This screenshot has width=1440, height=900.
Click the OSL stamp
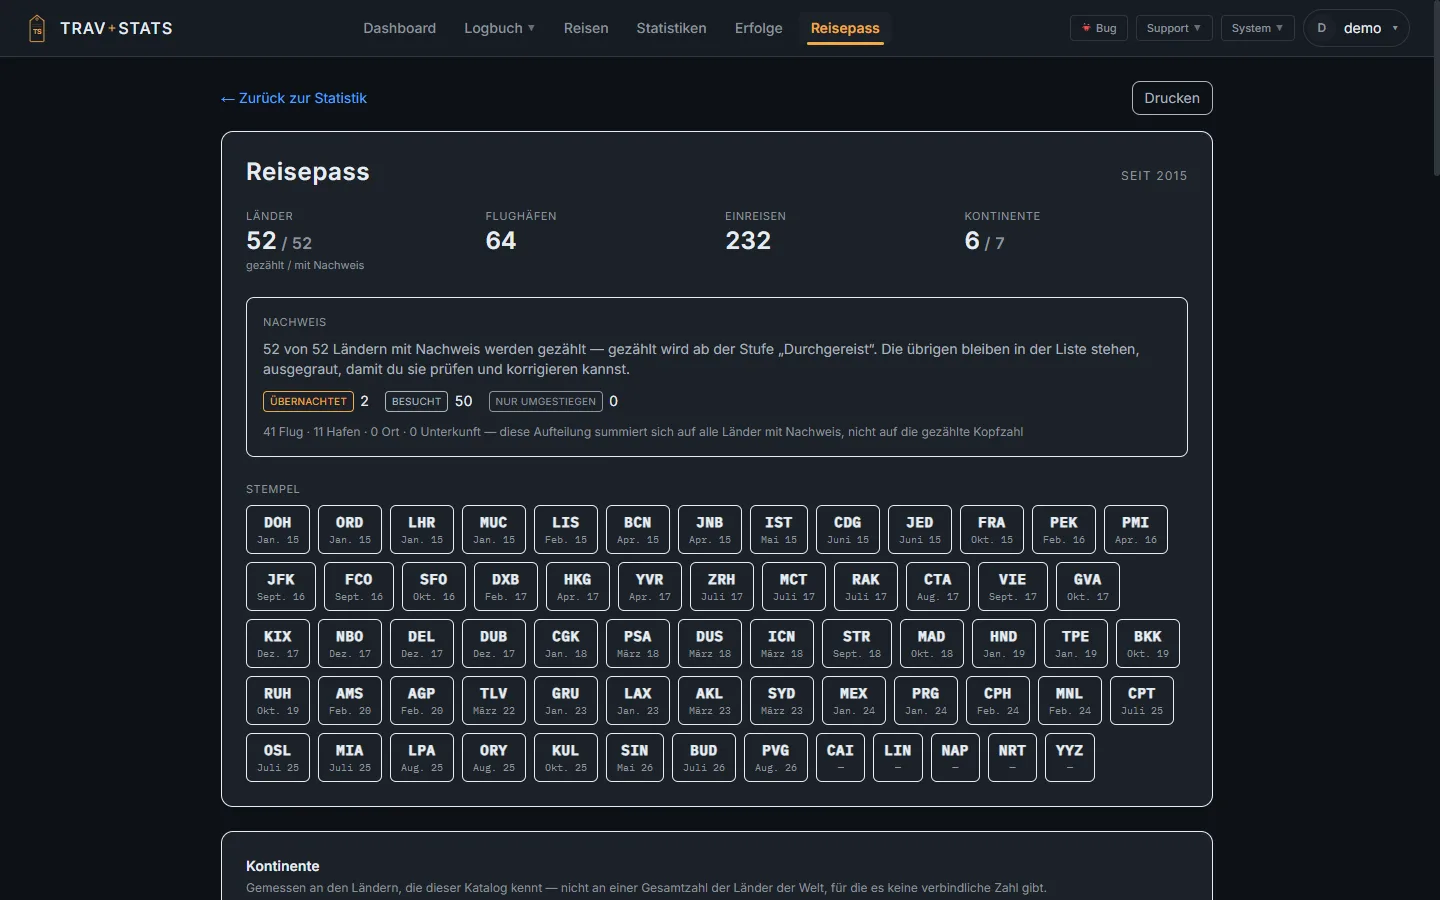pyautogui.click(x=278, y=757)
